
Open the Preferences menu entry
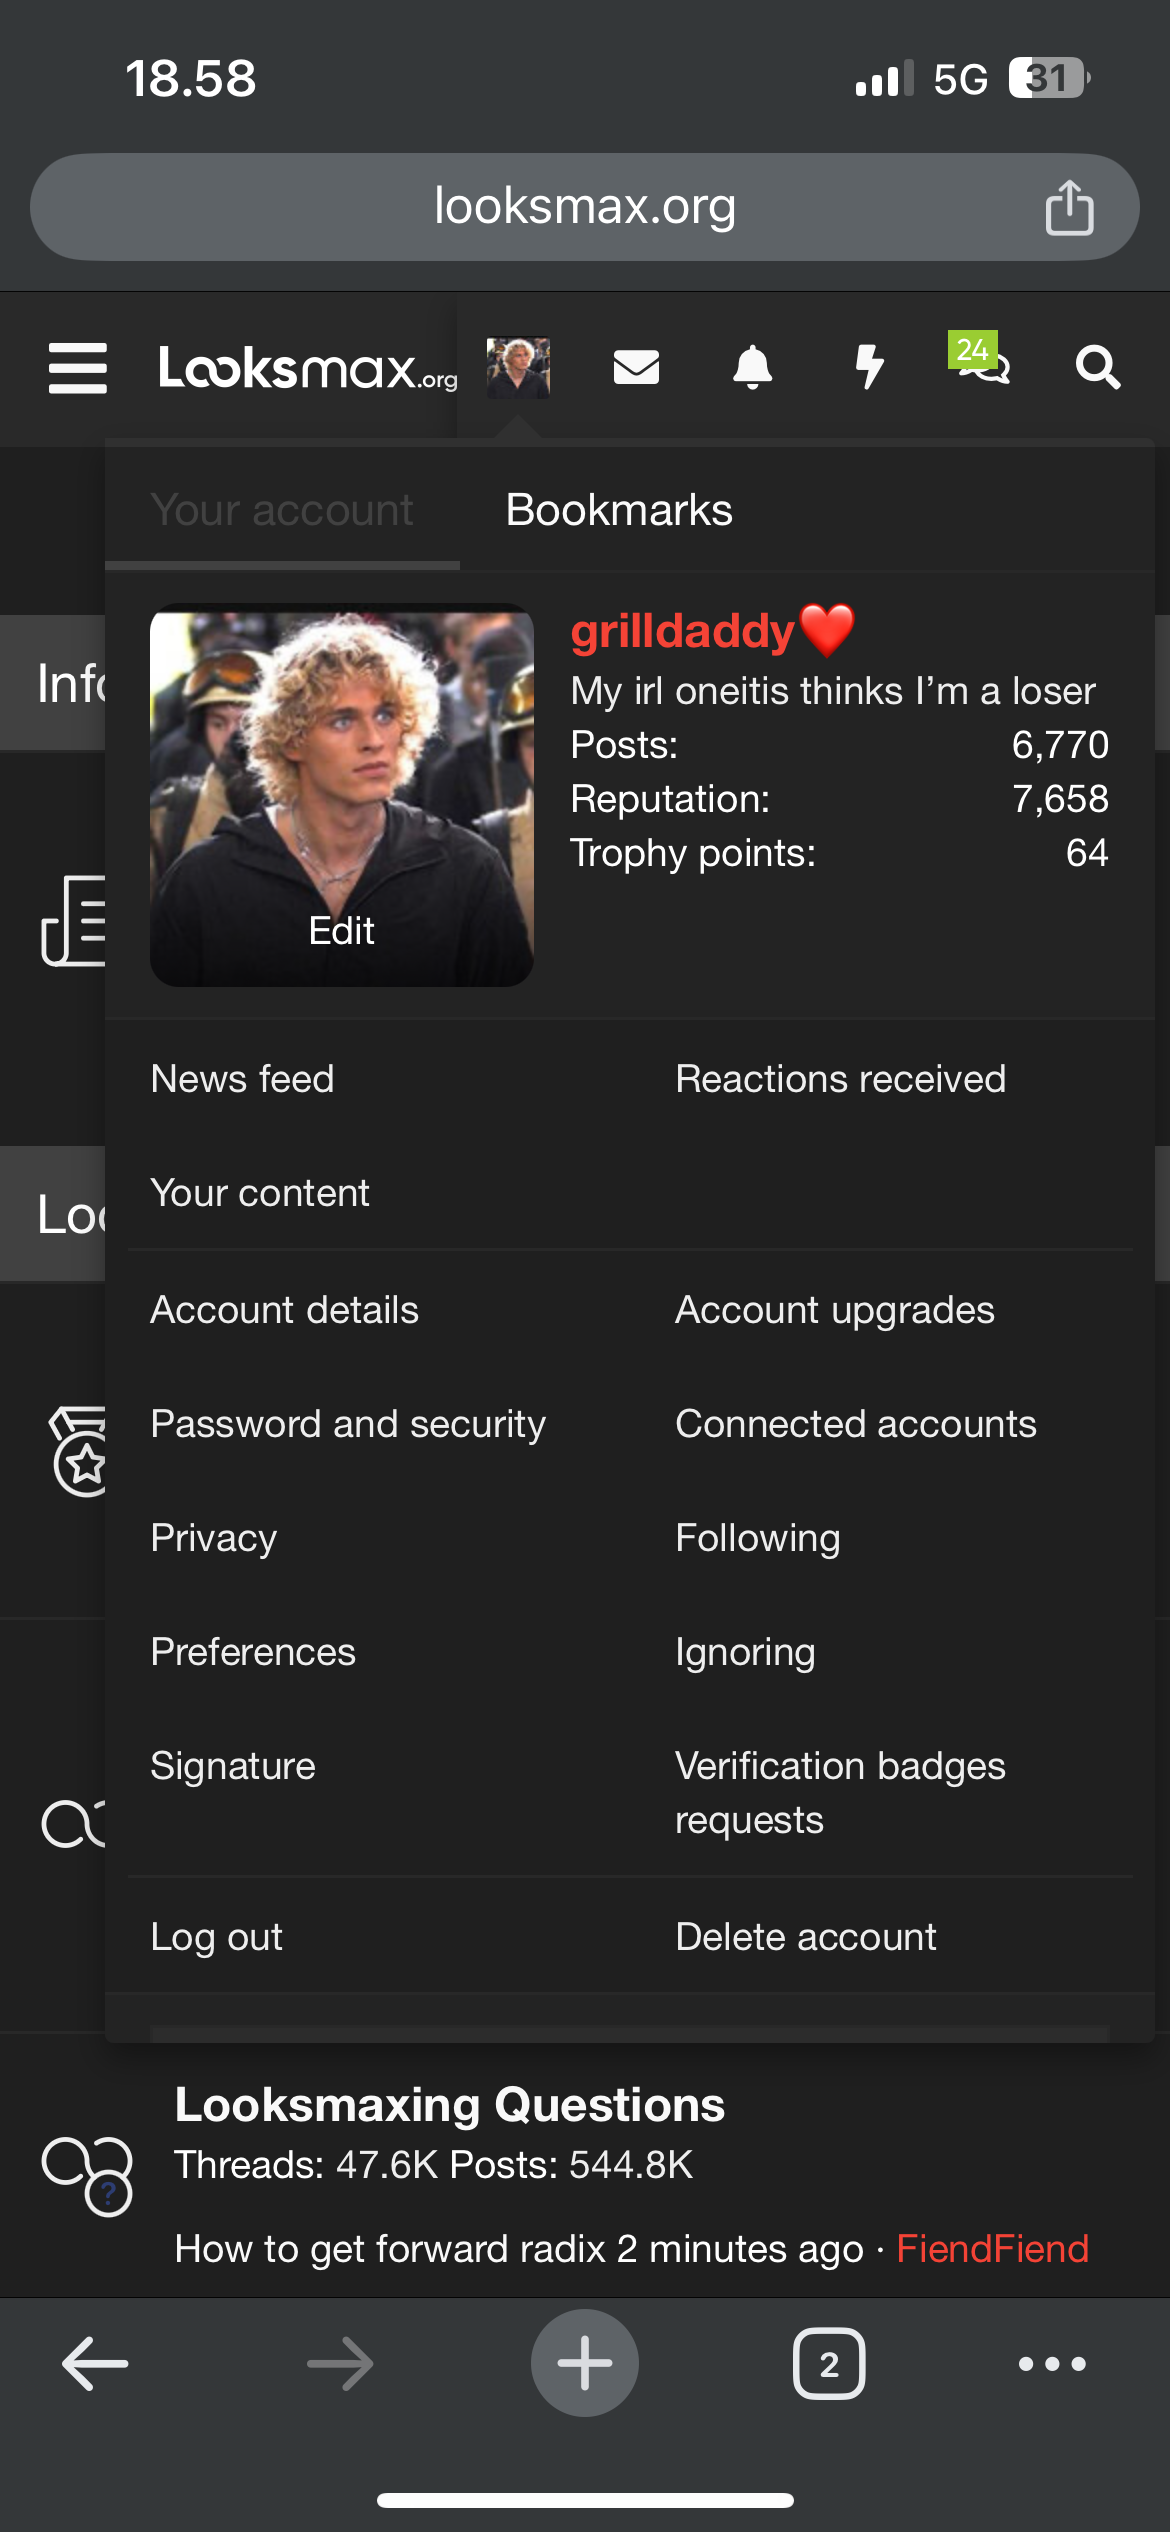tap(253, 1652)
